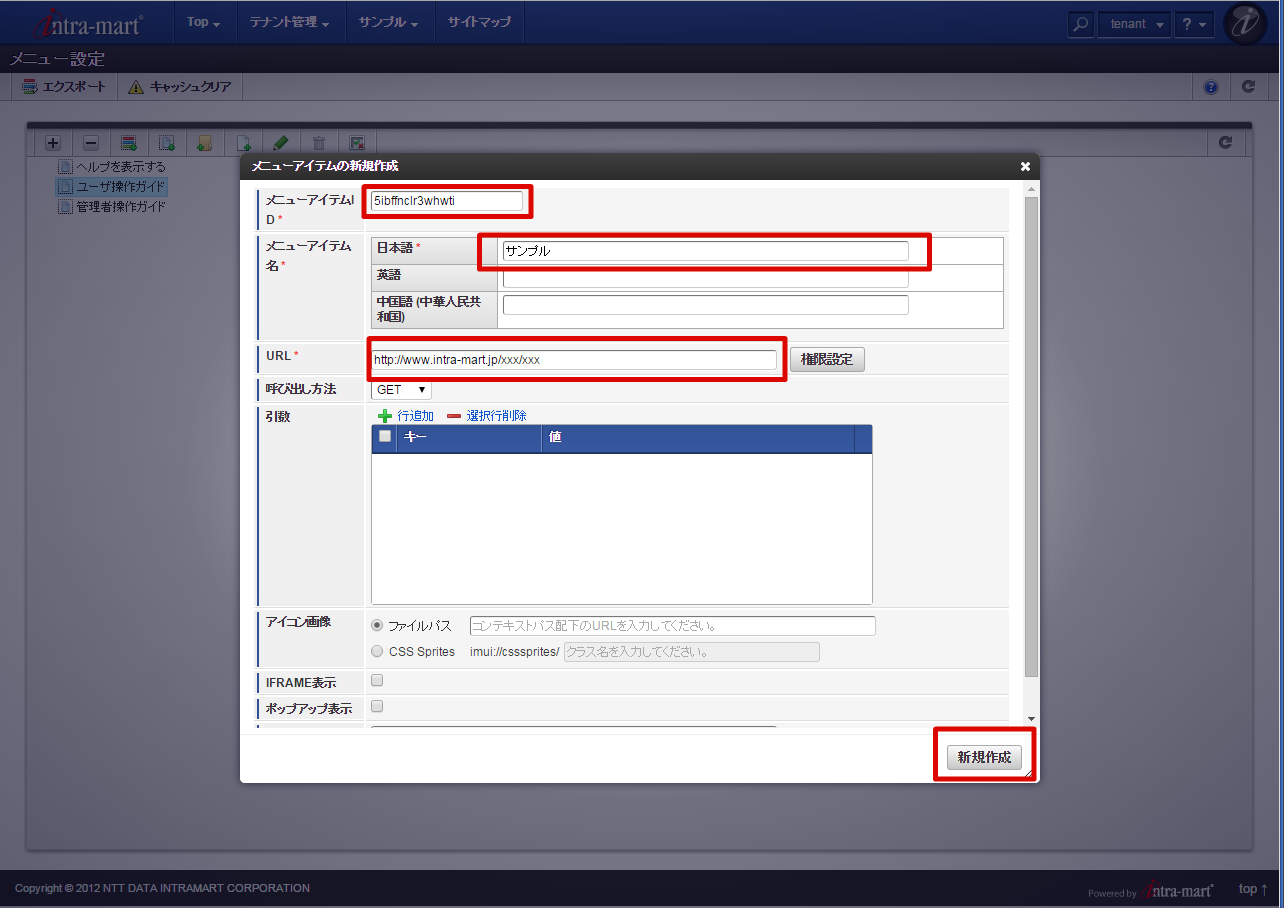The height and width of the screenshot is (908, 1284).
Task: Click the top ↑ link in footer
Action: (x=1253, y=889)
